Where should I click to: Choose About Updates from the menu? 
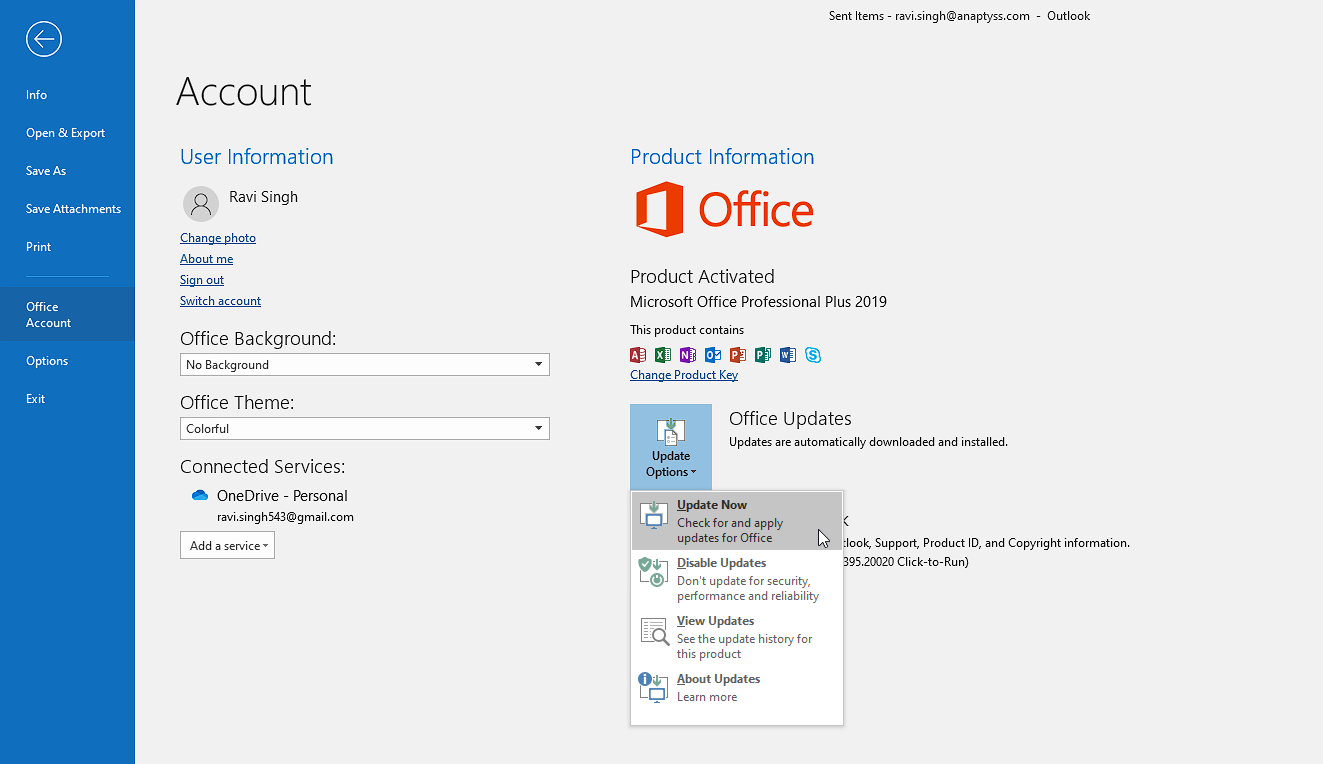(x=737, y=687)
